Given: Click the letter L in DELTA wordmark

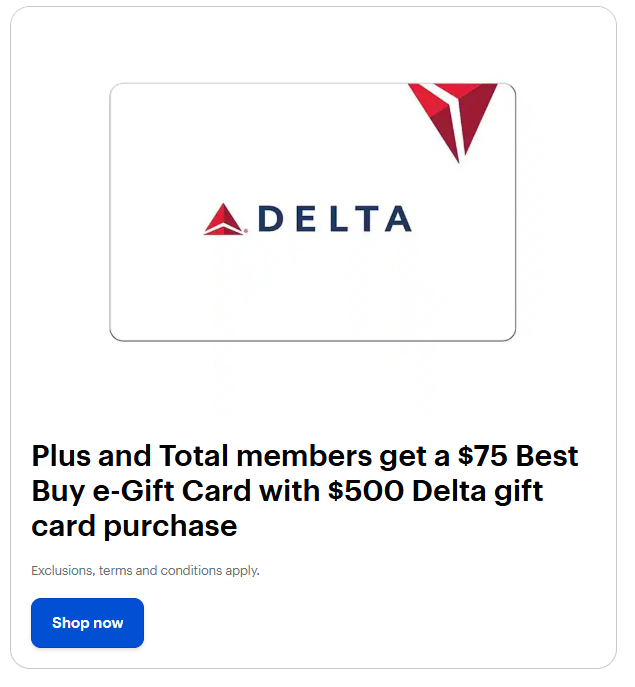Looking at the screenshot, I should pos(339,219).
